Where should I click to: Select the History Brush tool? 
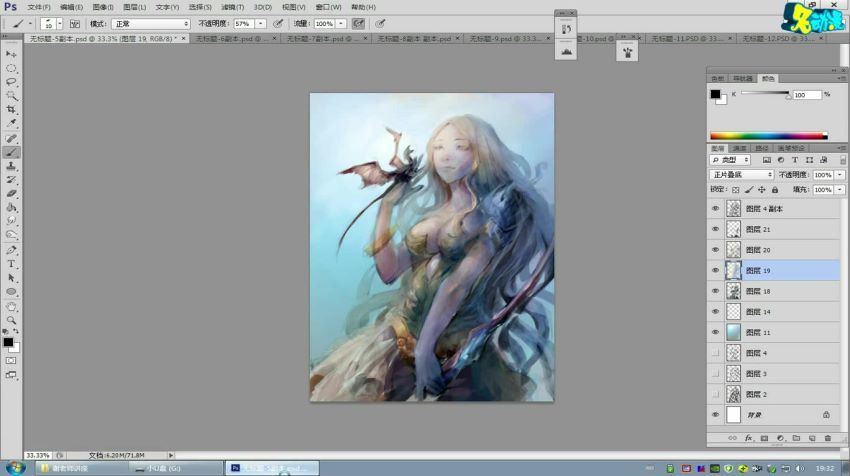point(11,180)
